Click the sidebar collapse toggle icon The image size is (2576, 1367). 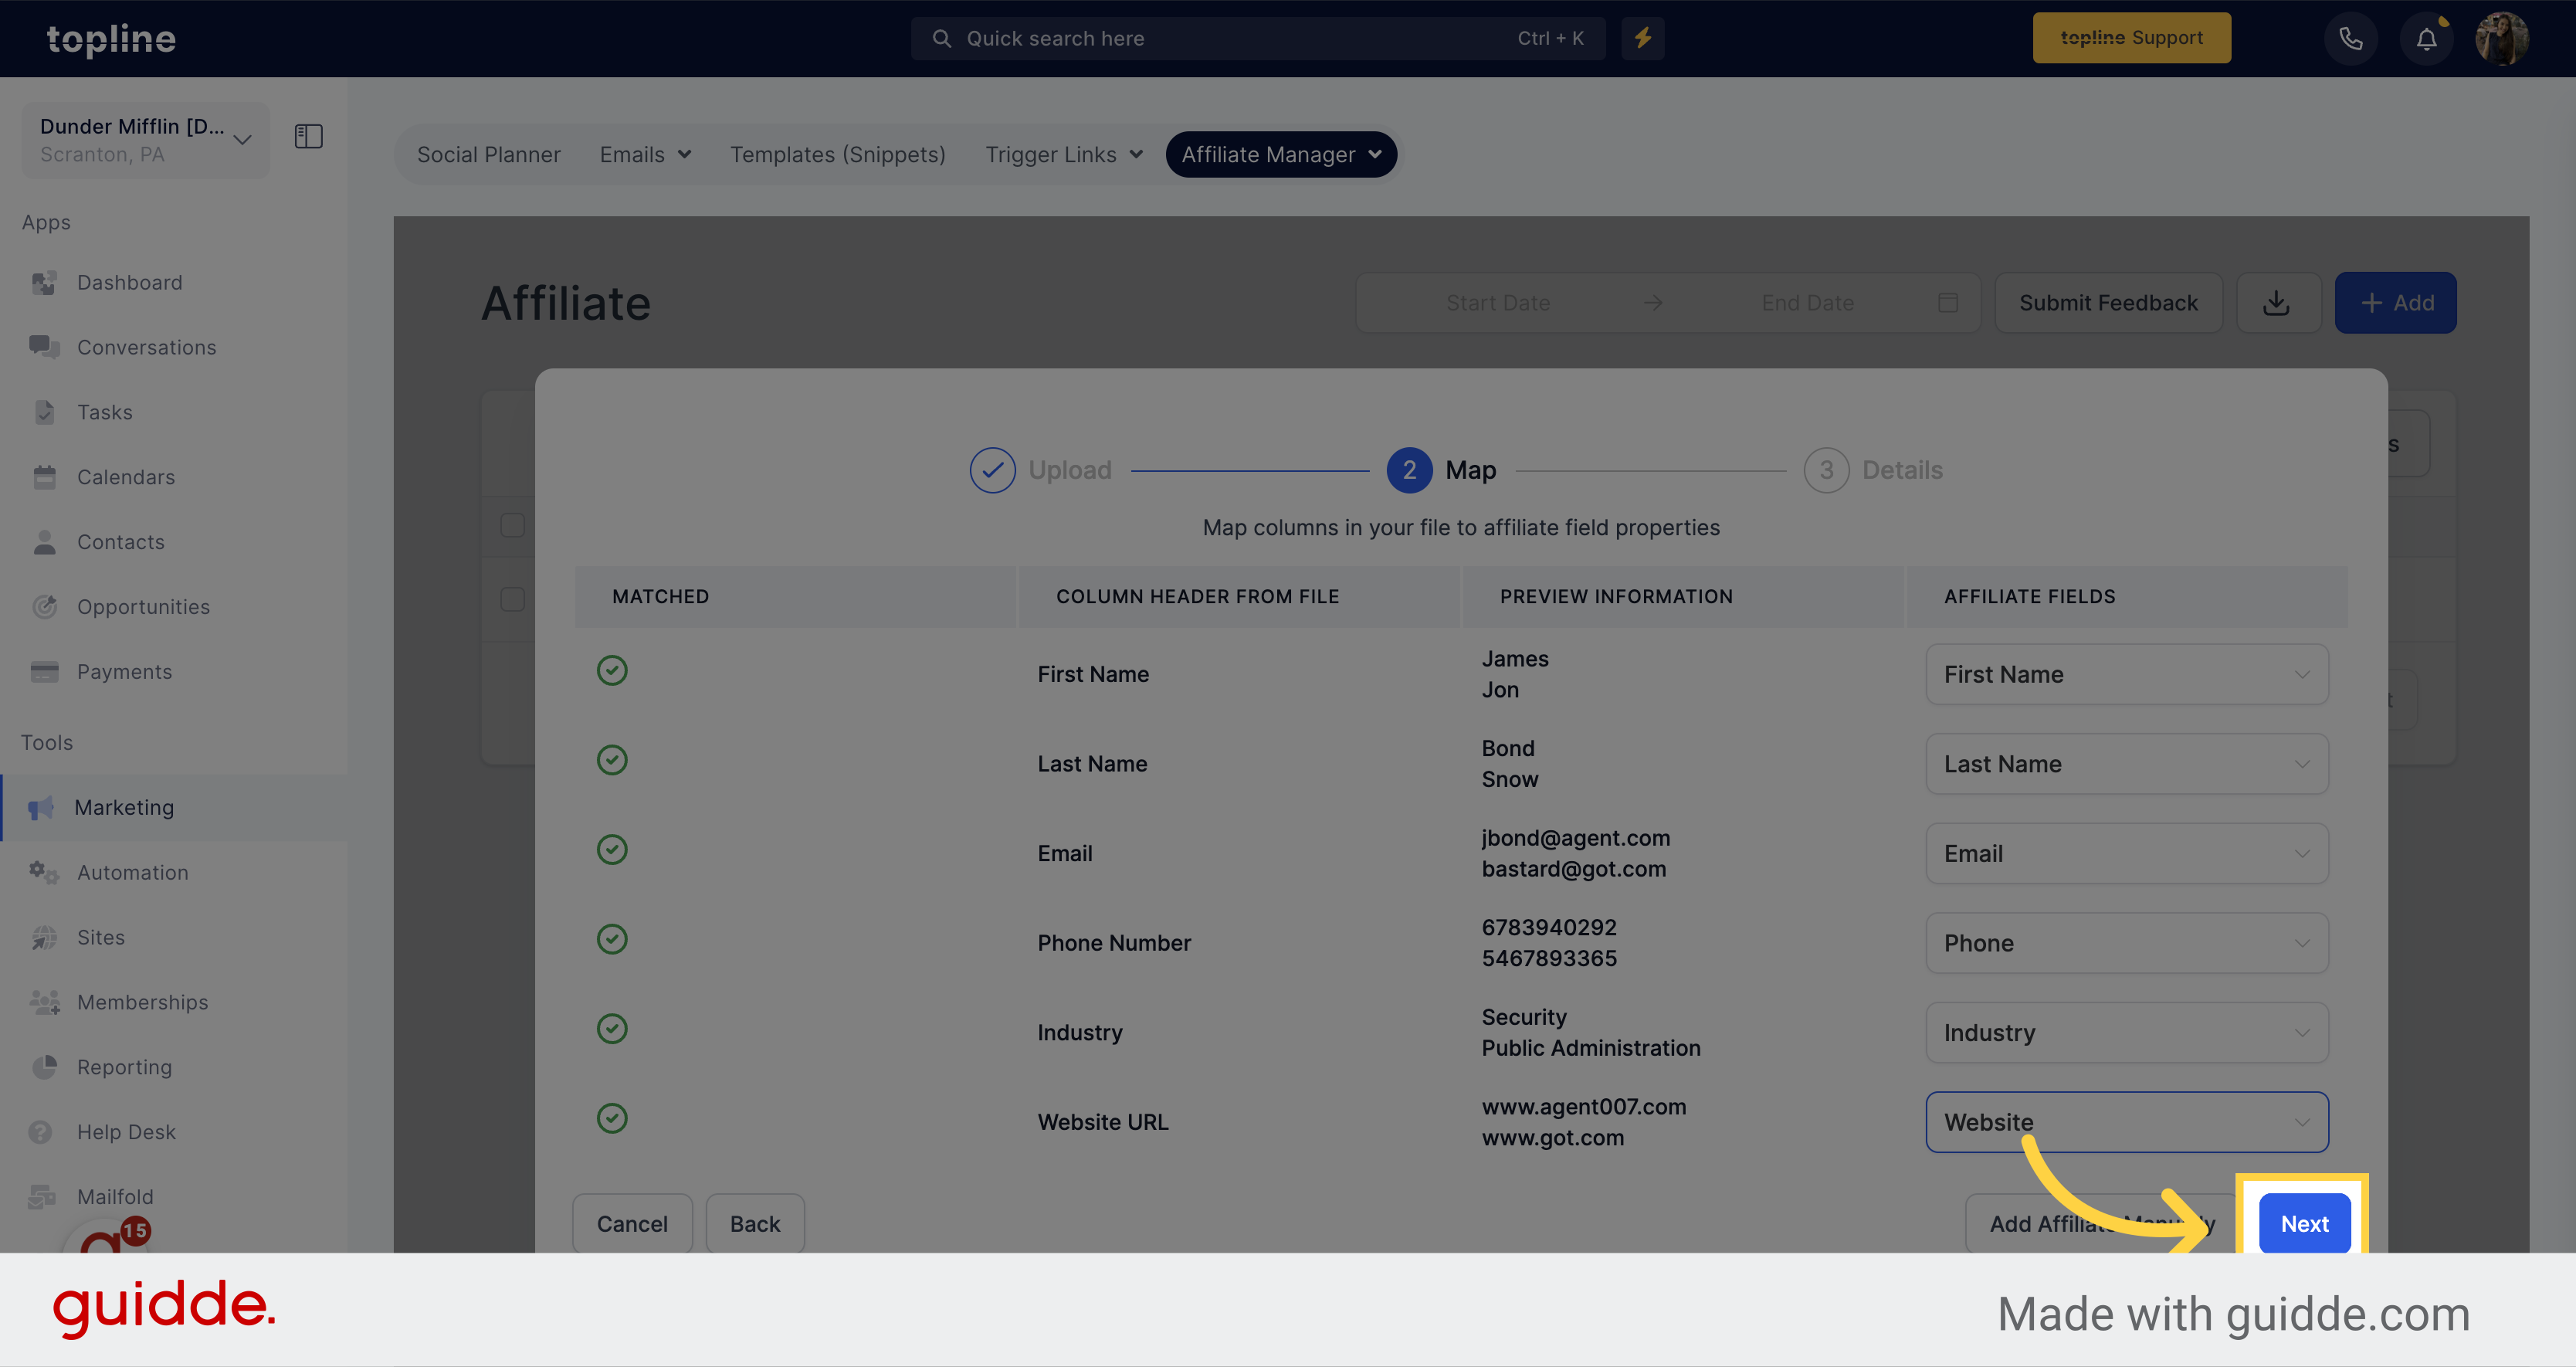pyautogui.click(x=308, y=137)
